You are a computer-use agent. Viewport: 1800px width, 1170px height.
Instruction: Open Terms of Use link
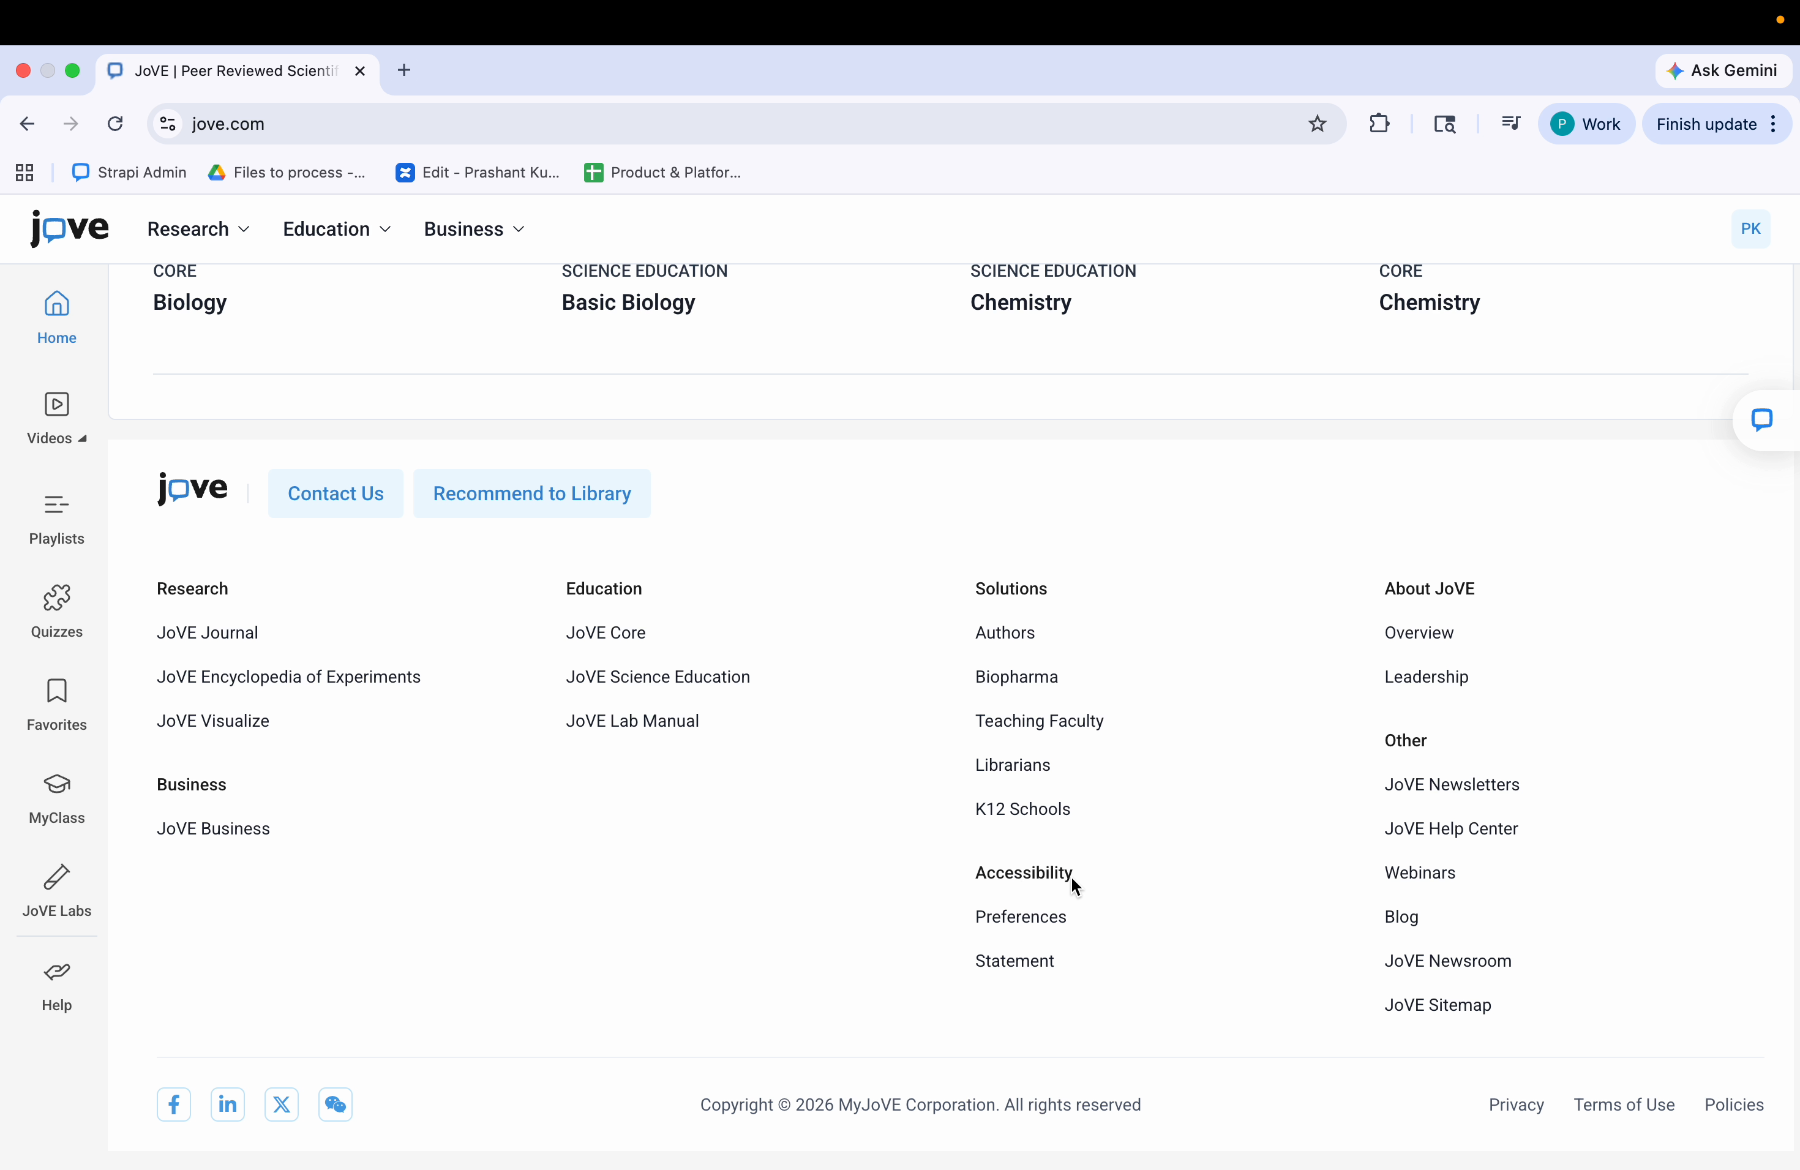1624,1105
